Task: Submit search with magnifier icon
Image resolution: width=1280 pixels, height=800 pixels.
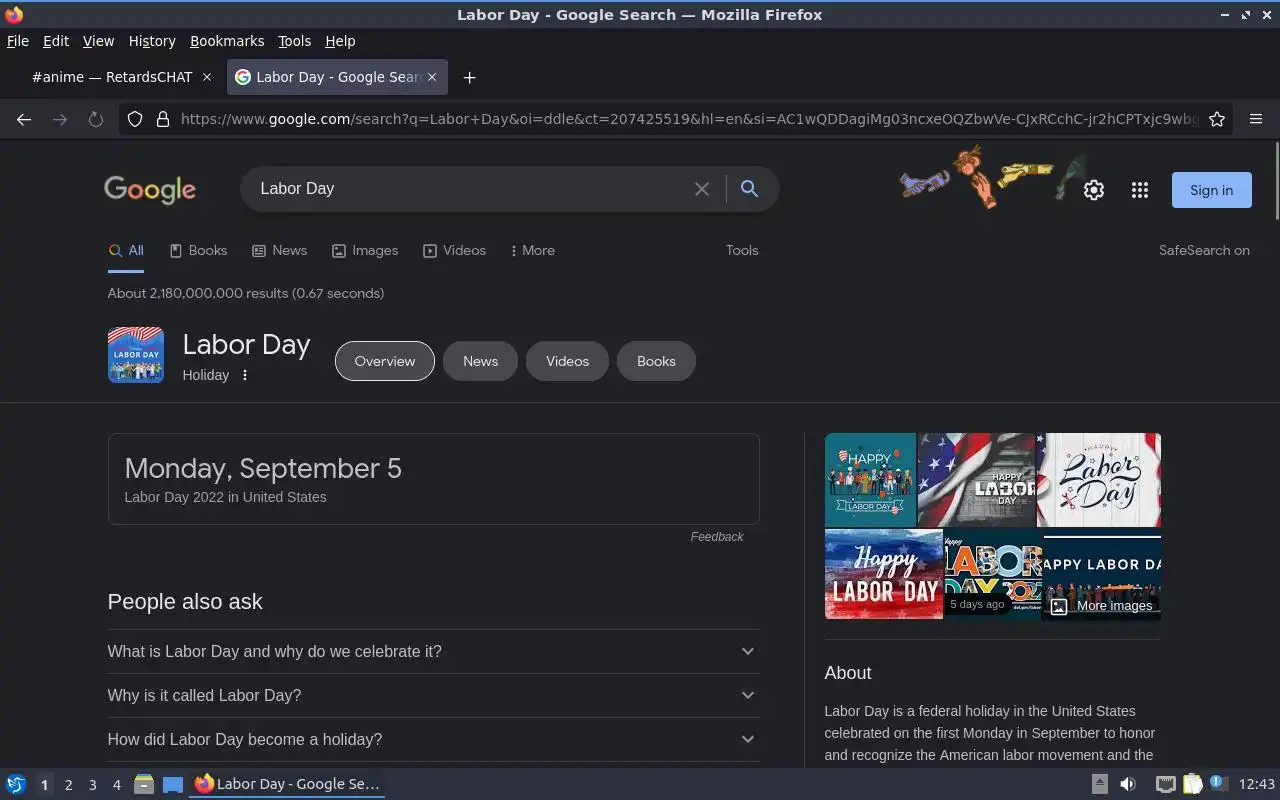Action: [x=749, y=189]
